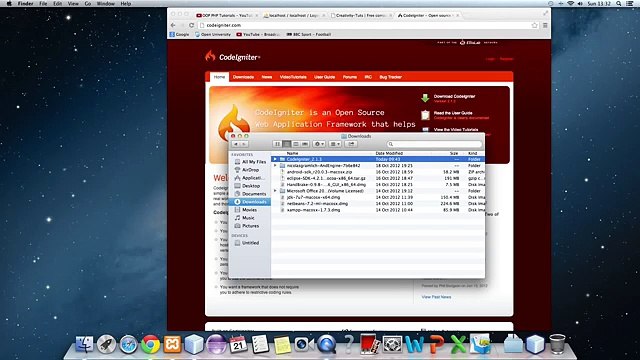Click Read the User Guide link
Viewport: 640px width, 360px height.
tap(453, 113)
